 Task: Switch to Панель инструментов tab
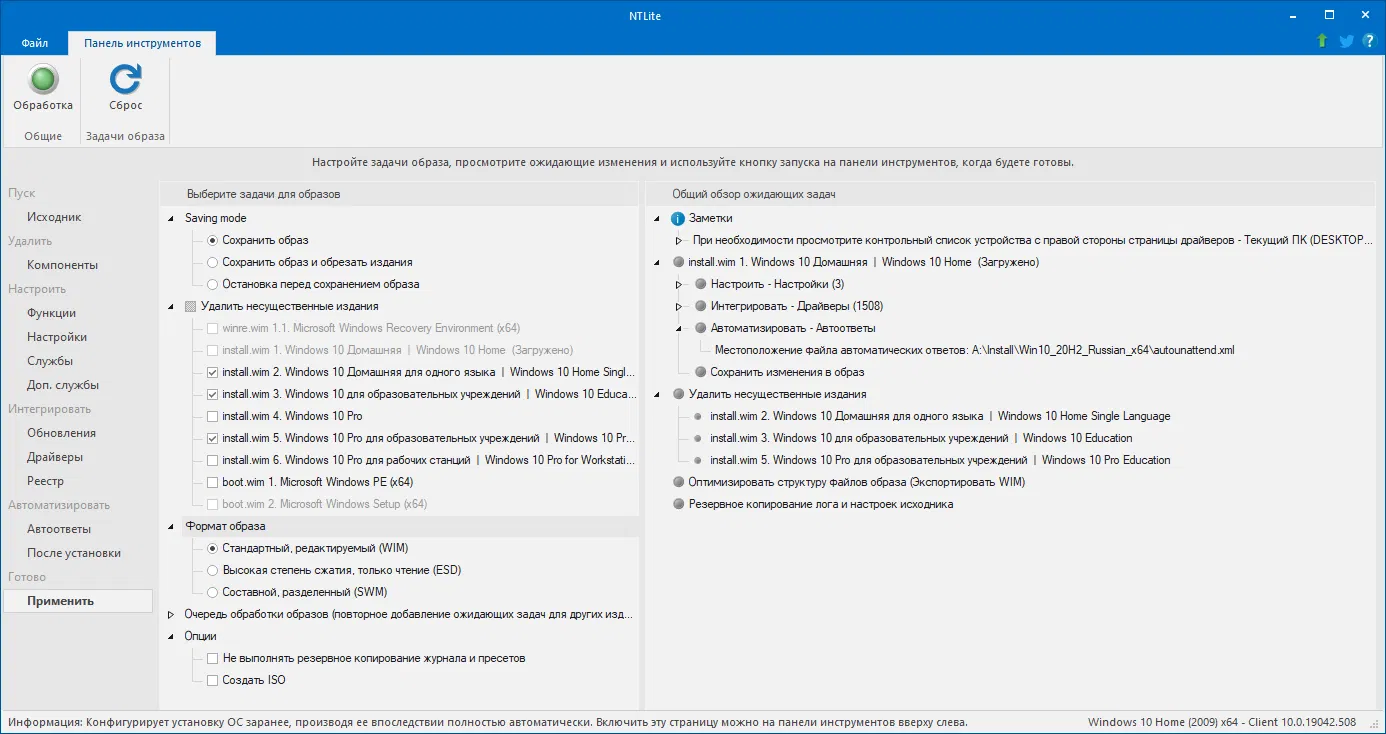coord(142,43)
